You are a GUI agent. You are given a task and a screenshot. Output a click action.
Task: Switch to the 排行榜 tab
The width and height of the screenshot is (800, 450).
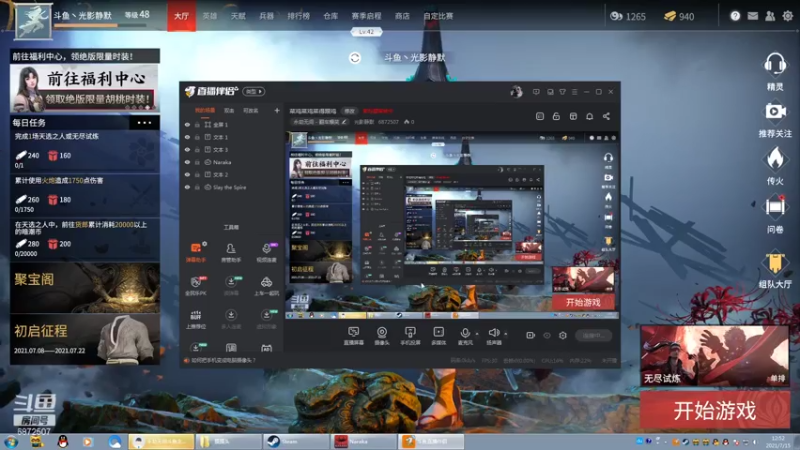pyautogui.click(x=298, y=16)
